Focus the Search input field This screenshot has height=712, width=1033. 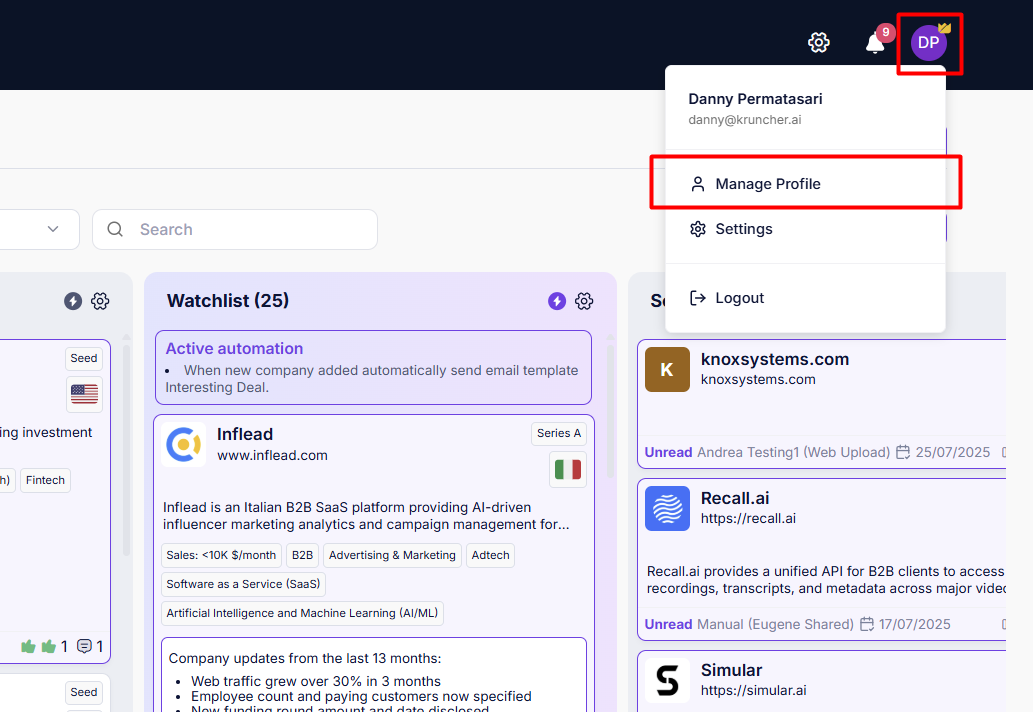235,229
